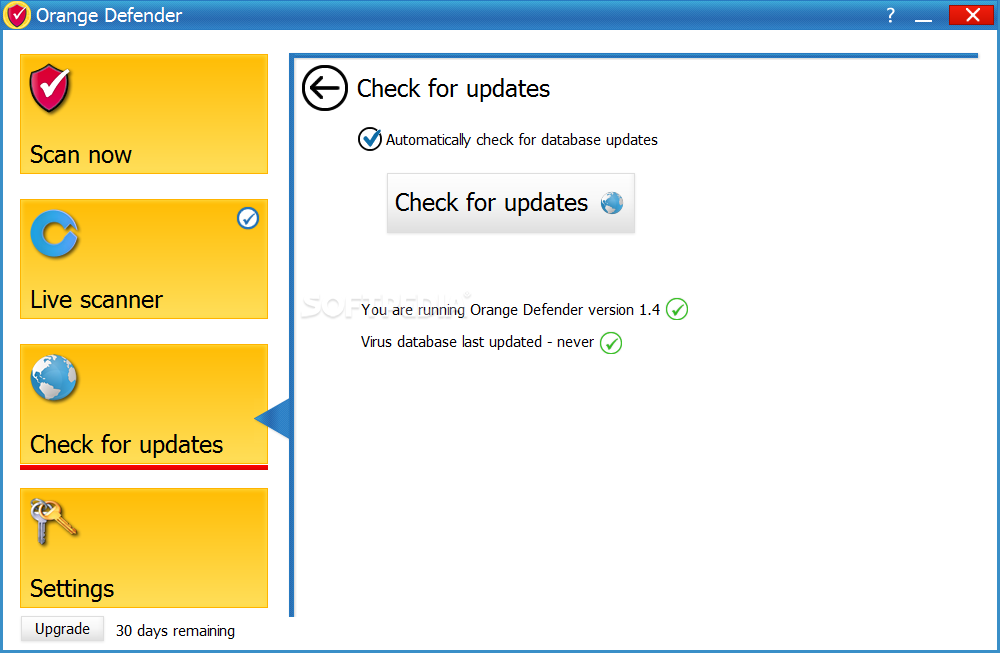Close the Orange Defender window

coord(971,15)
